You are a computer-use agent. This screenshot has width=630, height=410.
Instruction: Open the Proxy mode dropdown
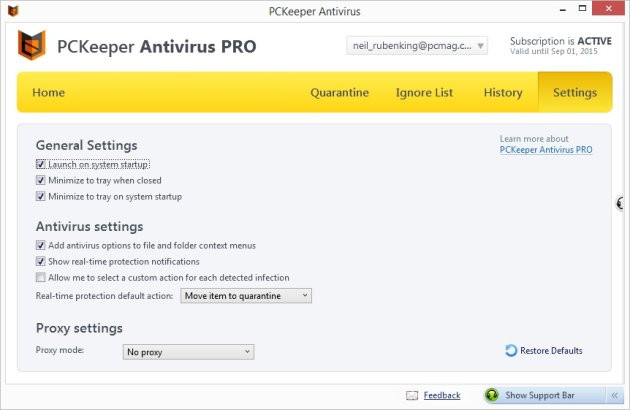point(188,352)
